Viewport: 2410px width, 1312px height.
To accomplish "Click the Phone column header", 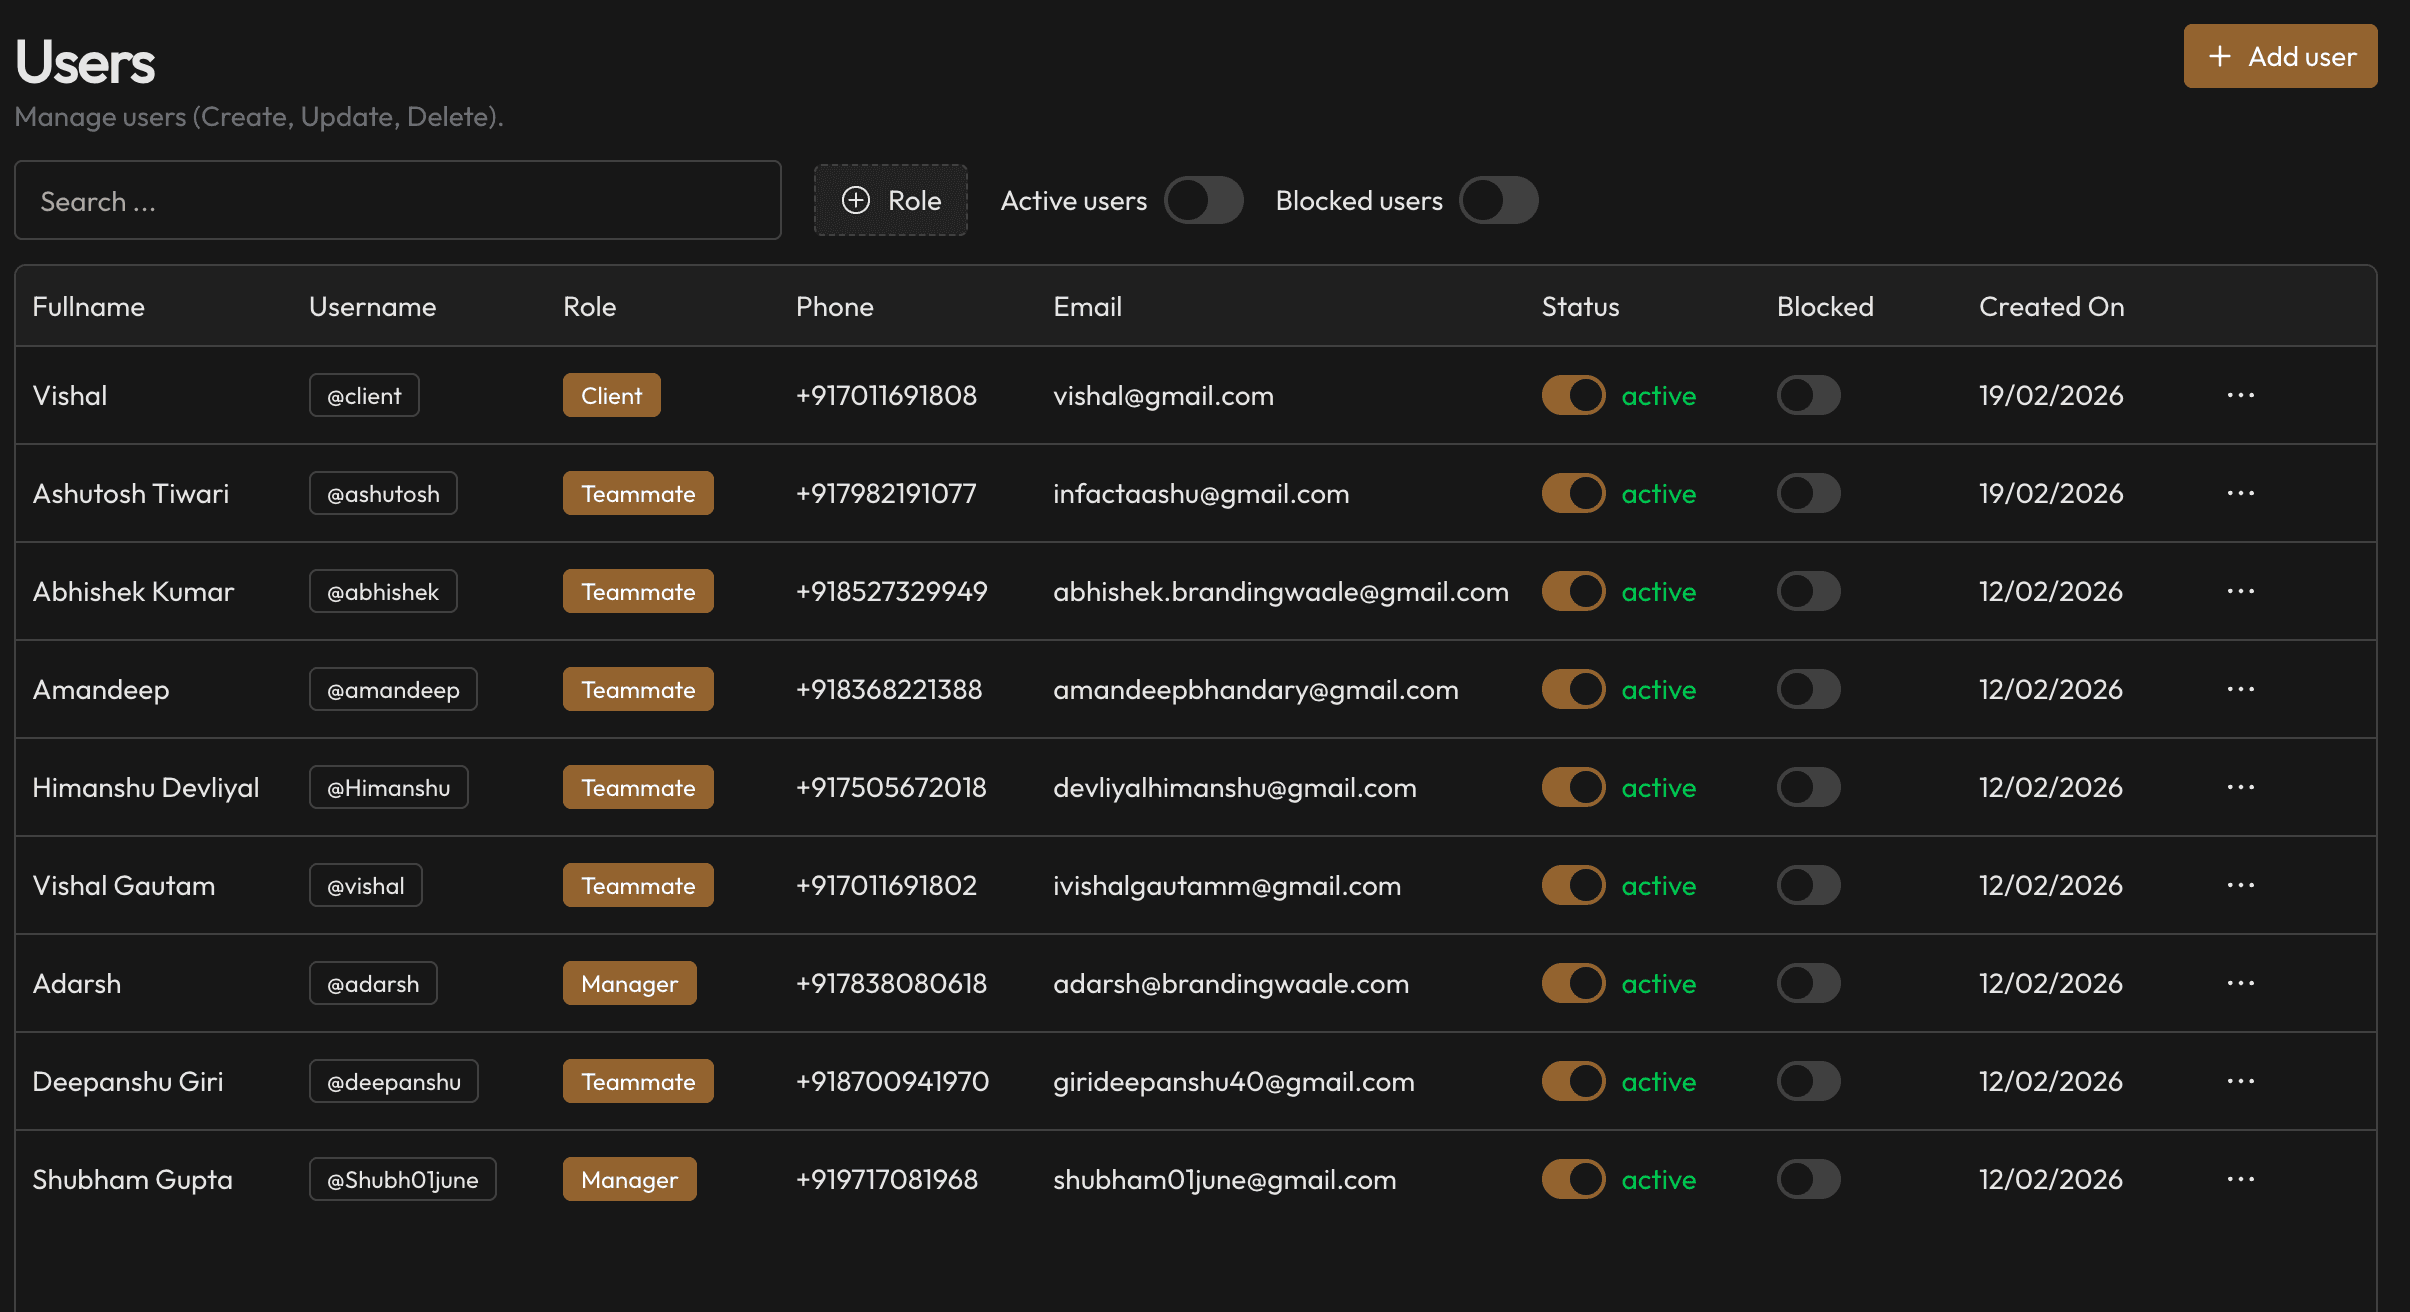I will click(x=834, y=306).
